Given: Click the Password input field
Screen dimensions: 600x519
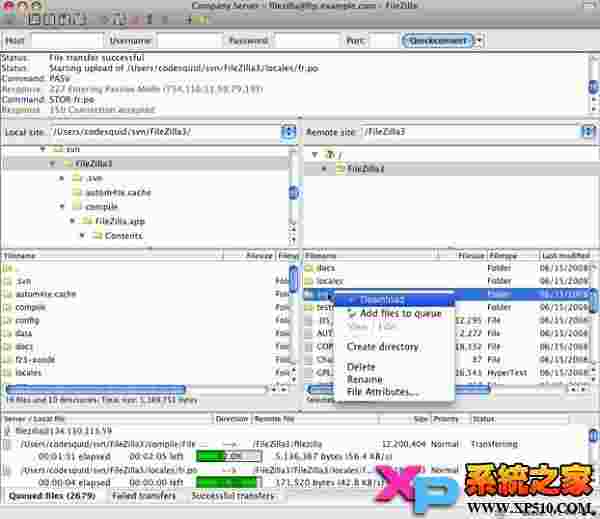Looking at the screenshot, I should [307, 41].
